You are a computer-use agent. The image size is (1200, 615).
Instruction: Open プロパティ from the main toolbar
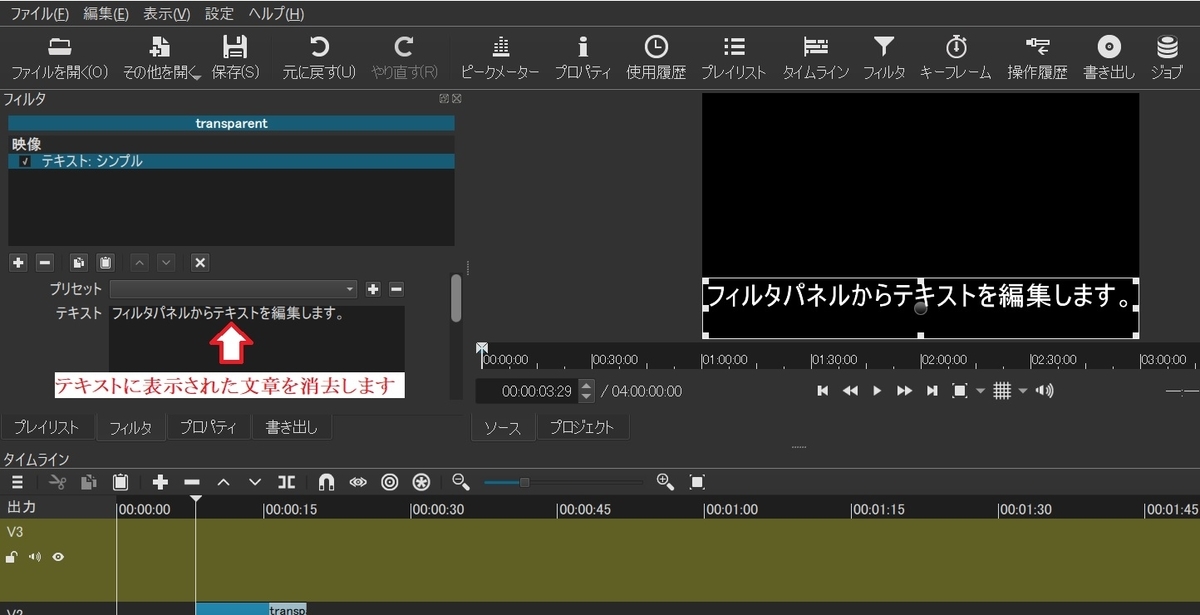tap(583, 57)
